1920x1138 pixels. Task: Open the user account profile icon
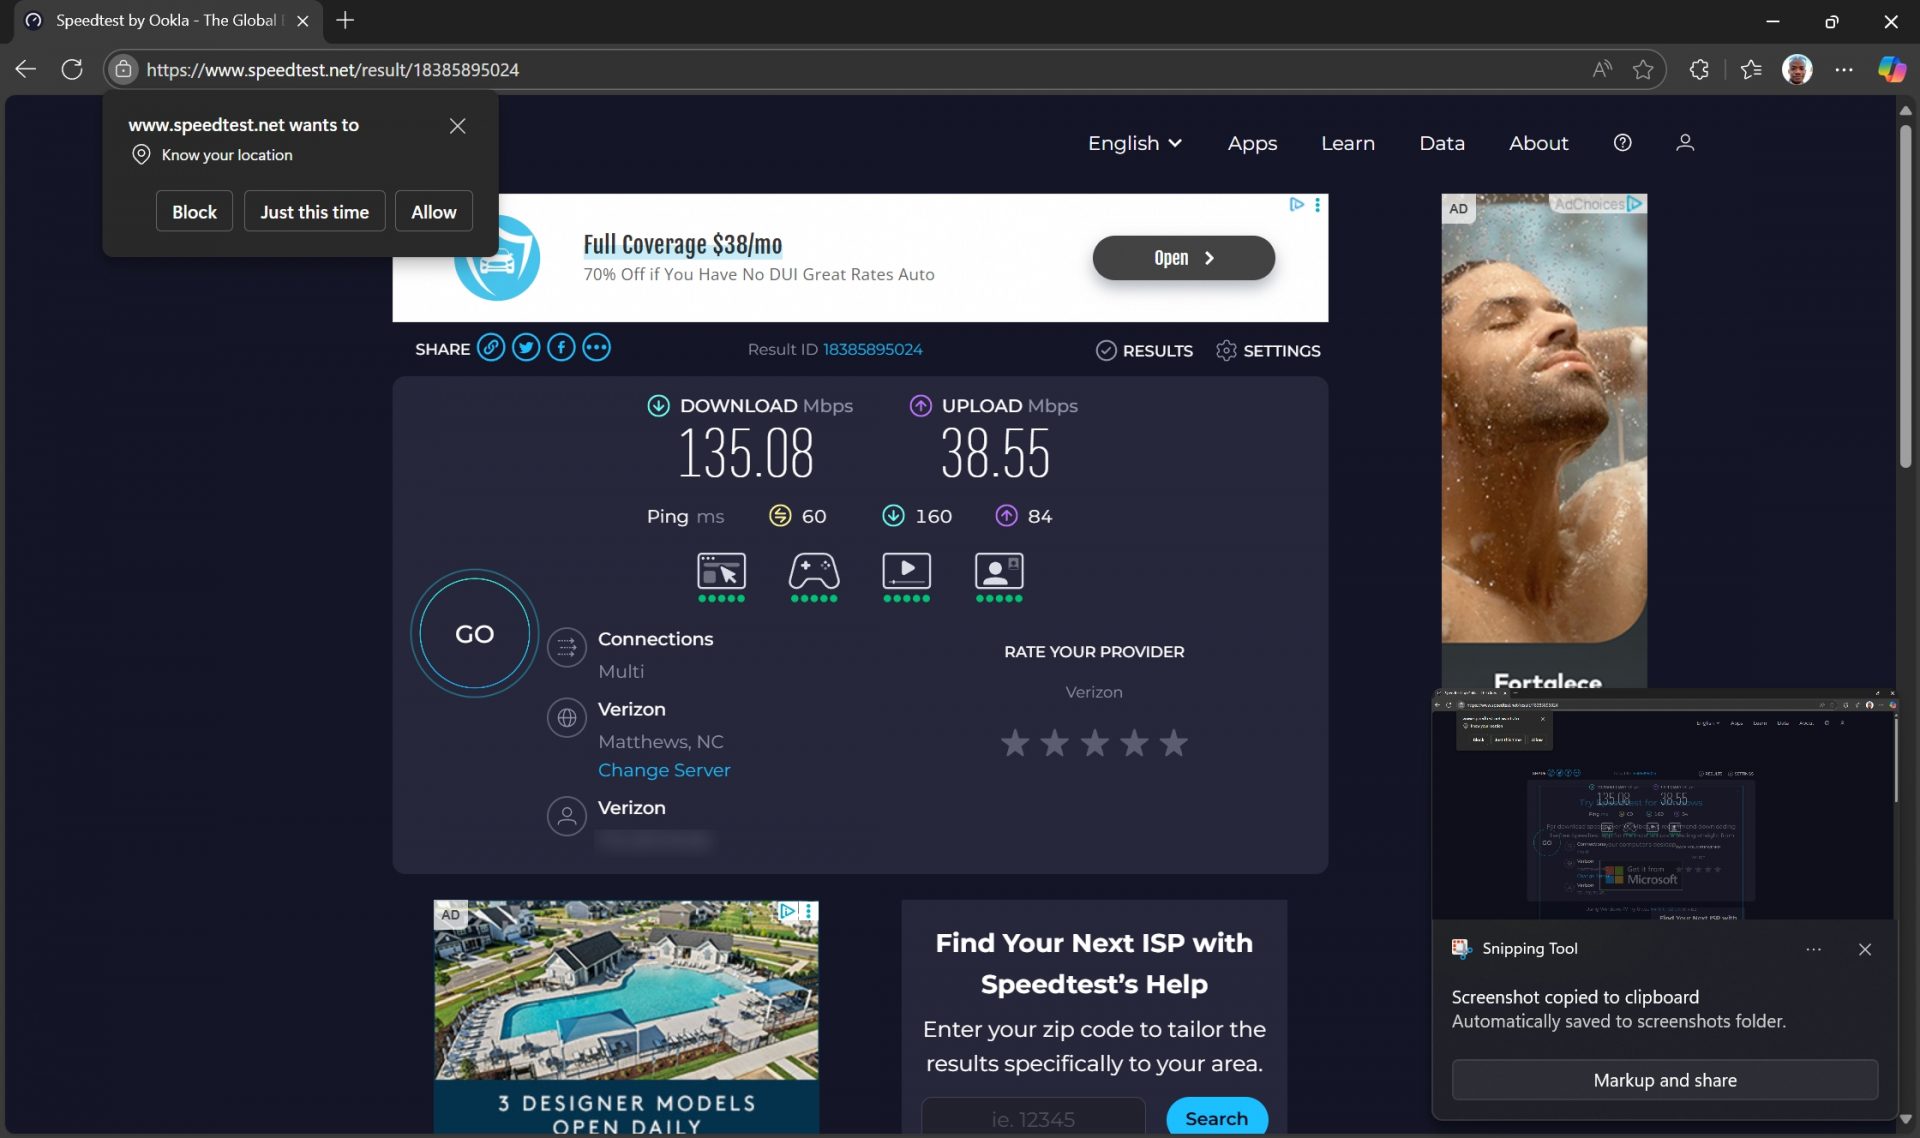(1685, 142)
